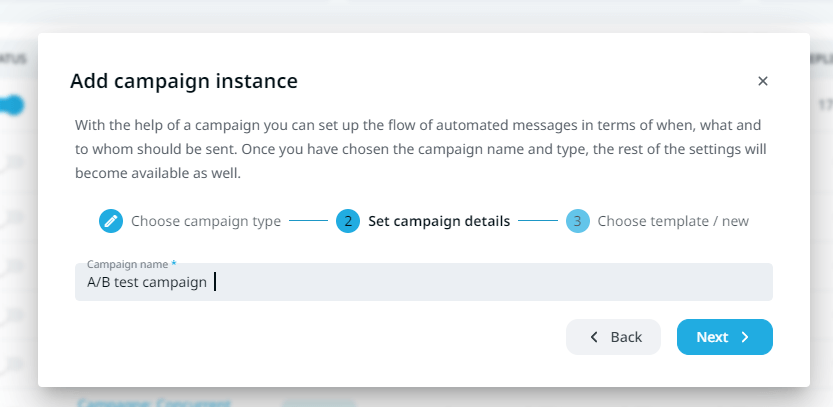This screenshot has width=833, height=407.
Task: Click the pencil icon for step one
Action: pos(110,221)
